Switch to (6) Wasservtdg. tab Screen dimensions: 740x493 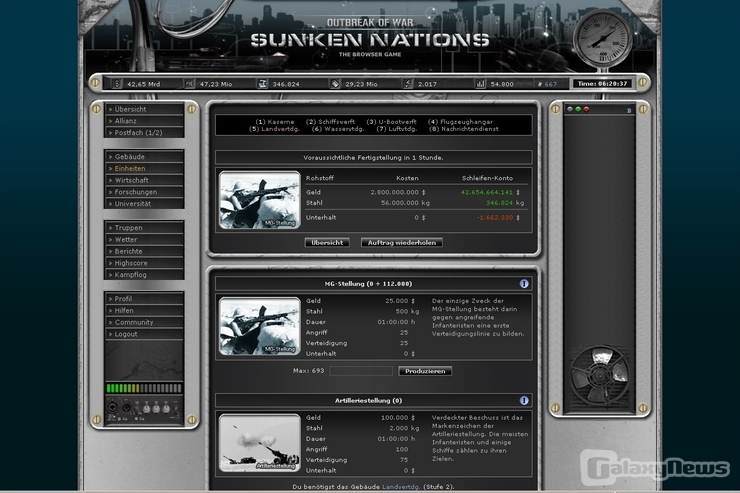coord(338,129)
